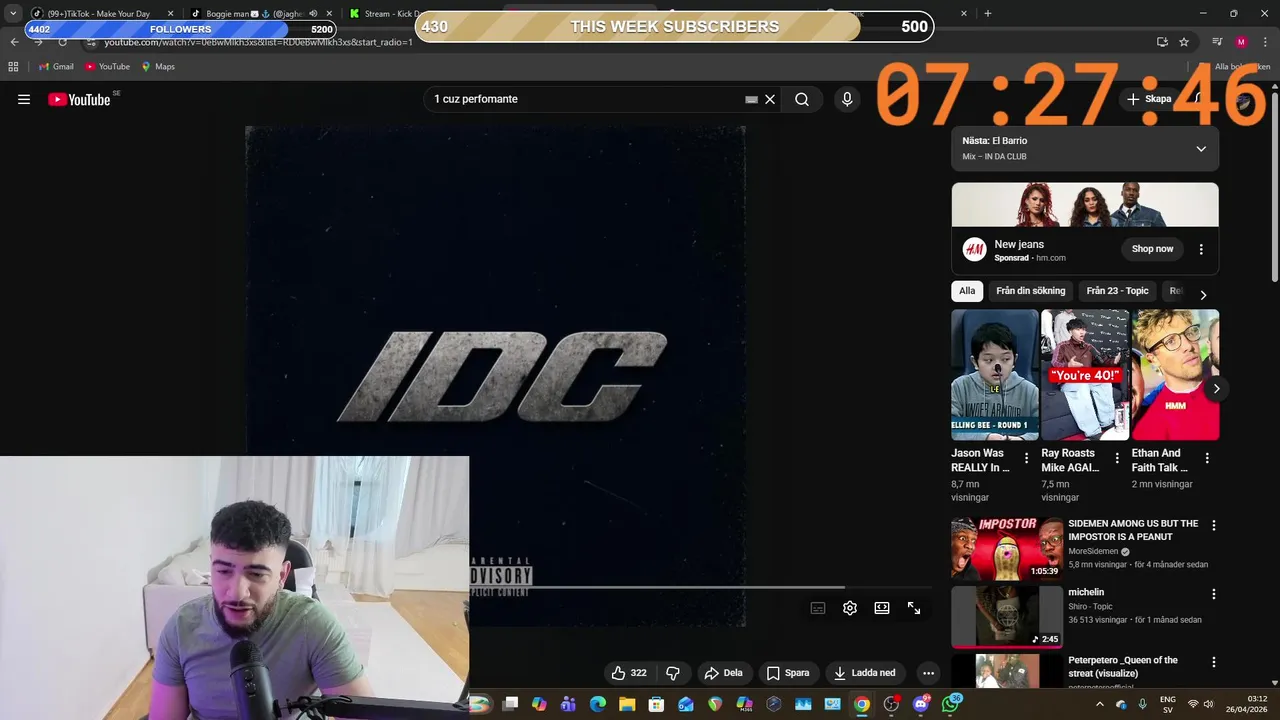Select the Alla filter chip
Screen dimensions: 1280x720
click(967, 291)
